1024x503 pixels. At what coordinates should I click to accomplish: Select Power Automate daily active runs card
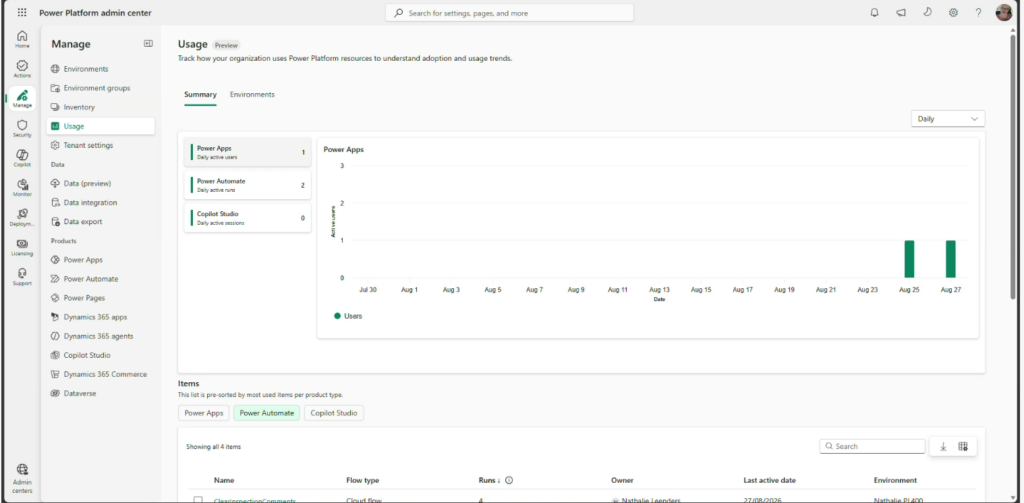tap(248, 185)
